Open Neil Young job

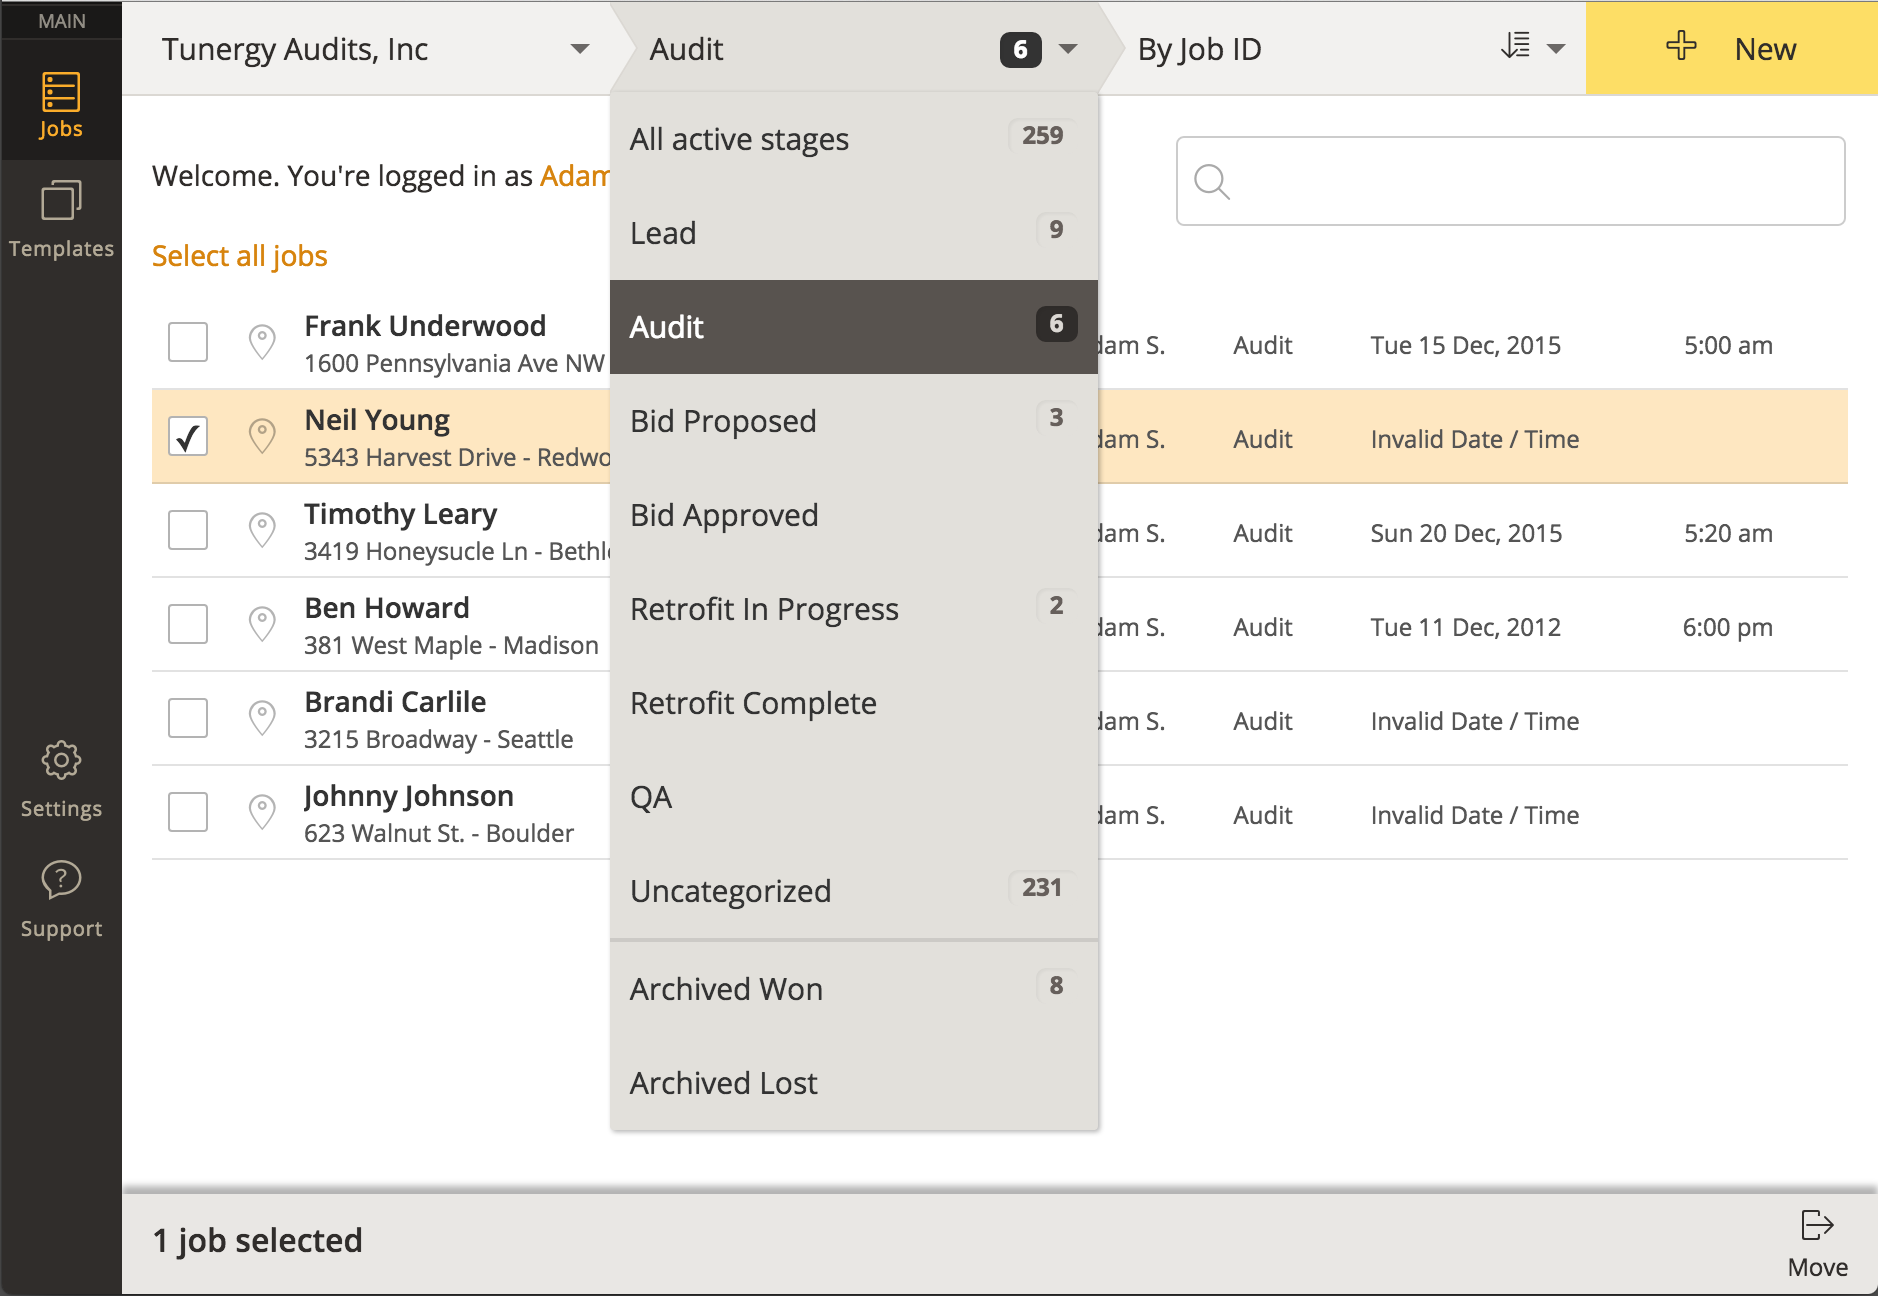377,420
